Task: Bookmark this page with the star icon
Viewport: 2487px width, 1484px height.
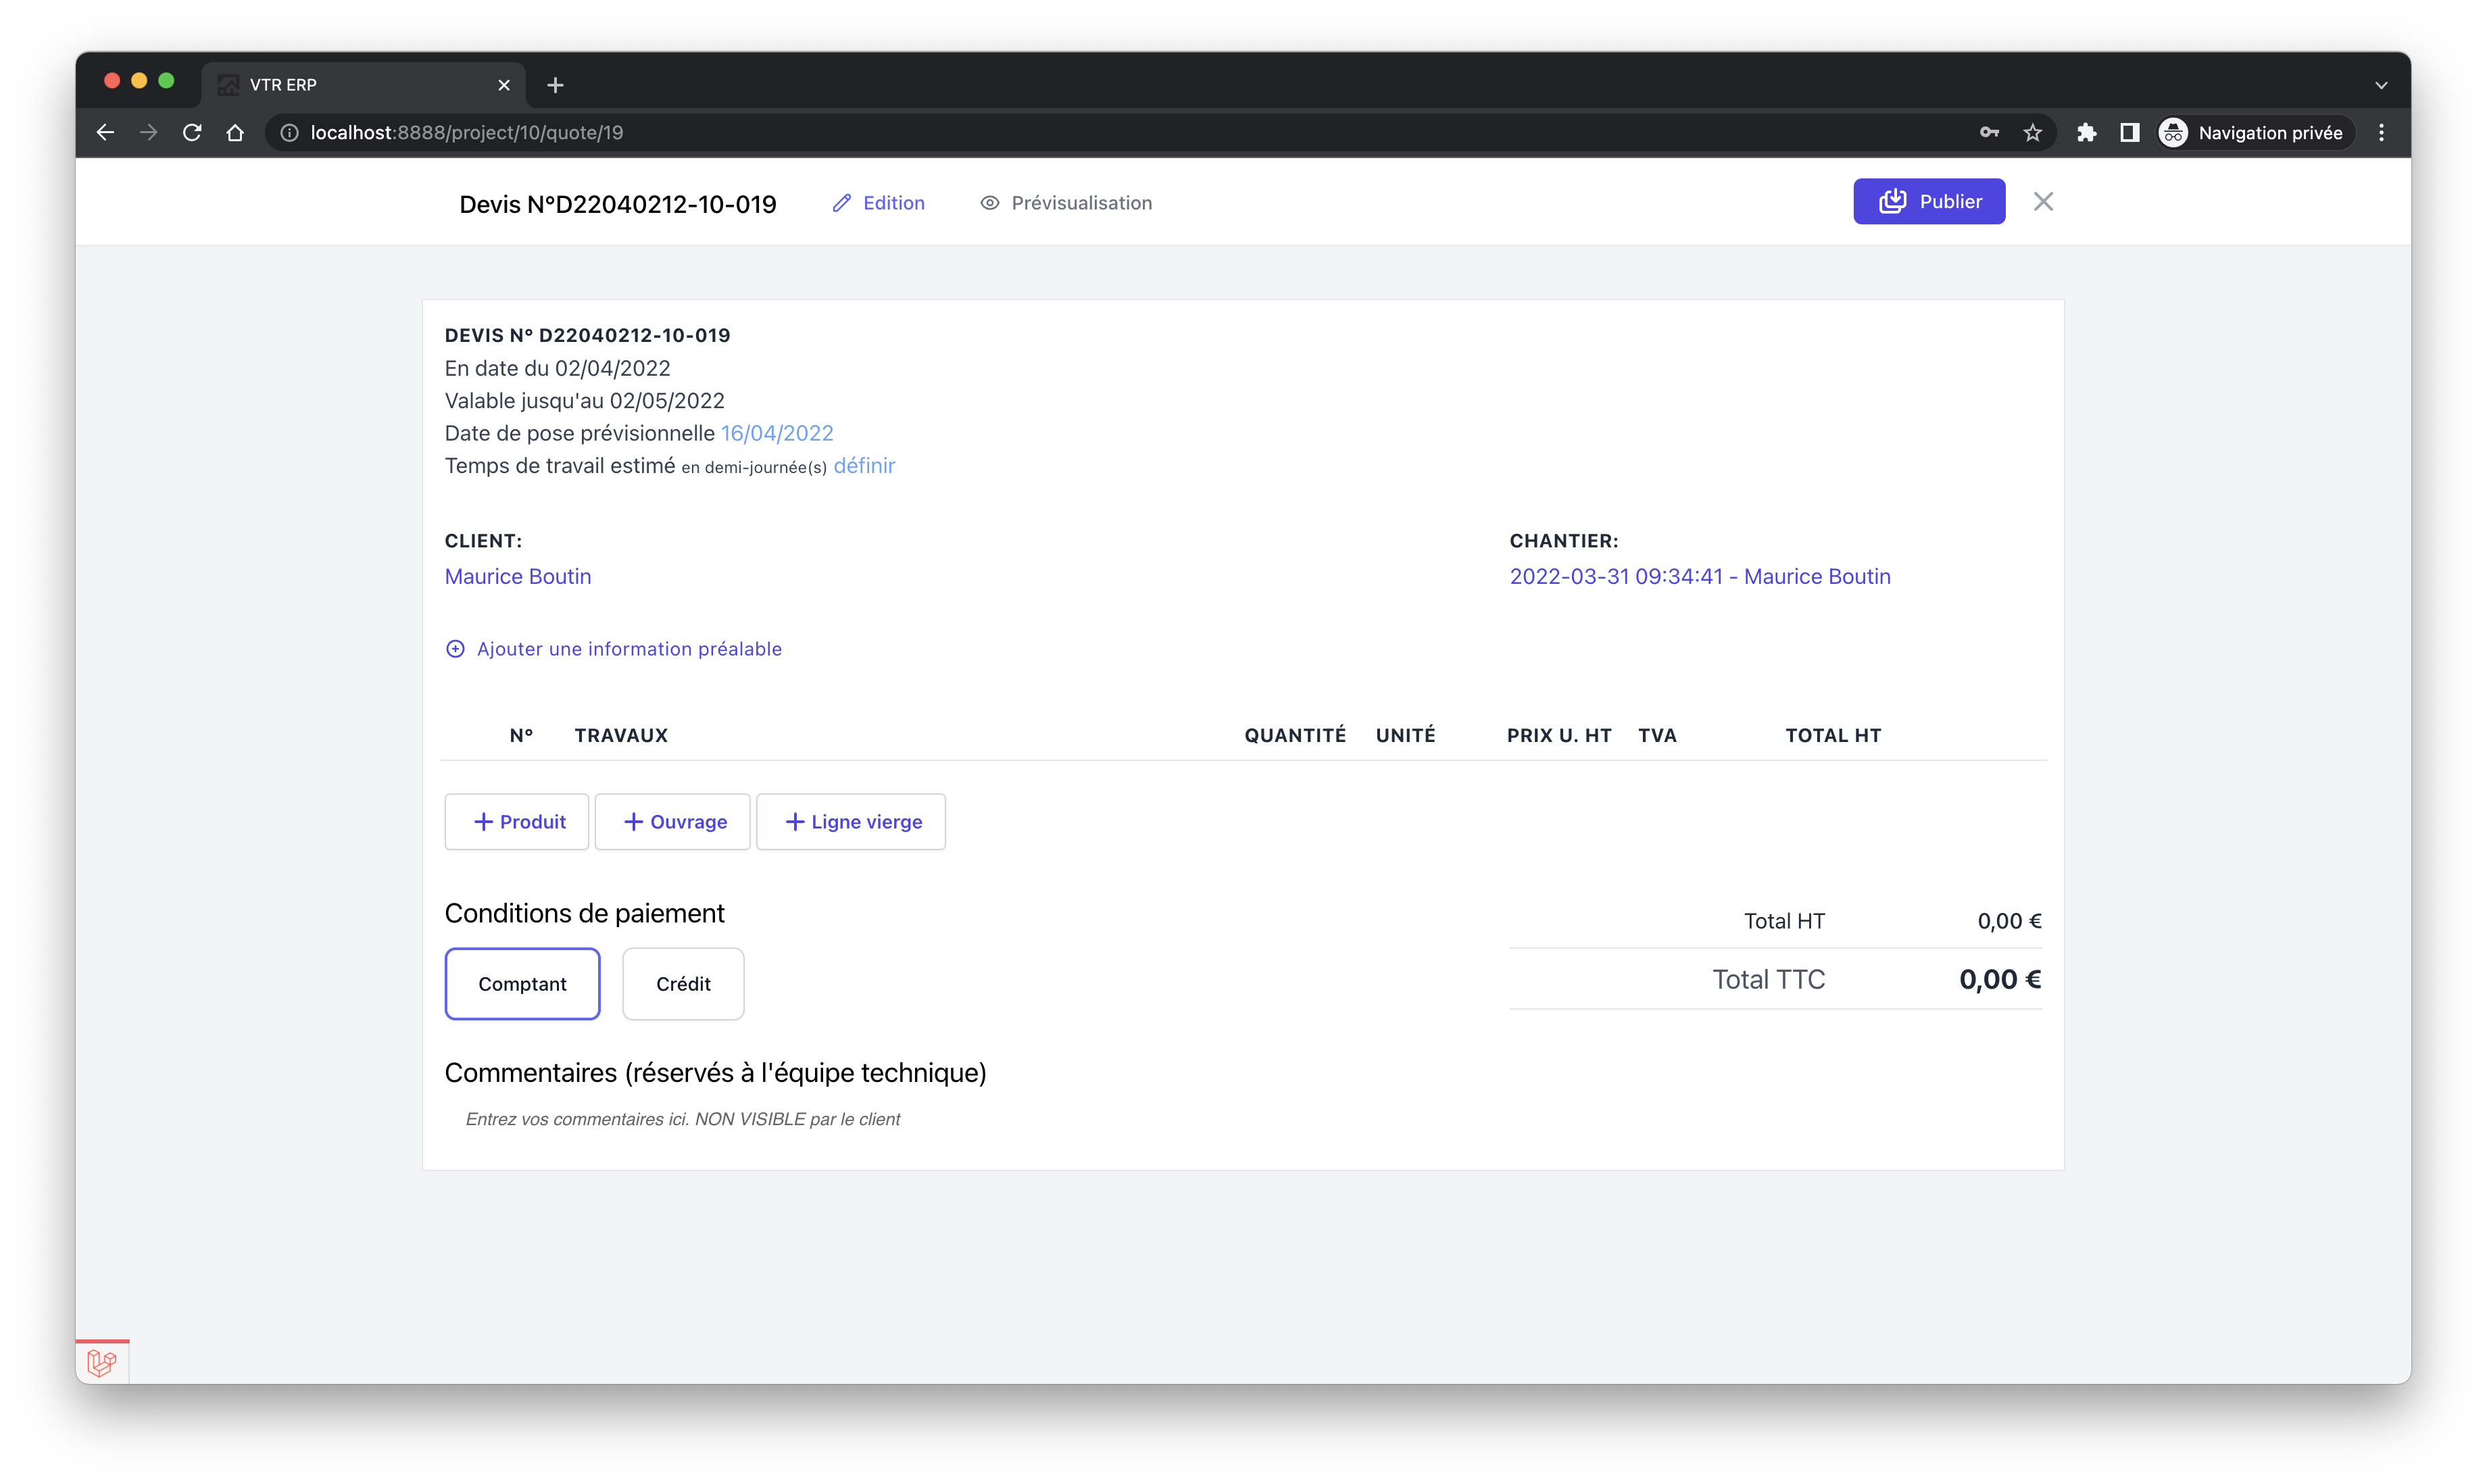Action: coord(2032,133)
